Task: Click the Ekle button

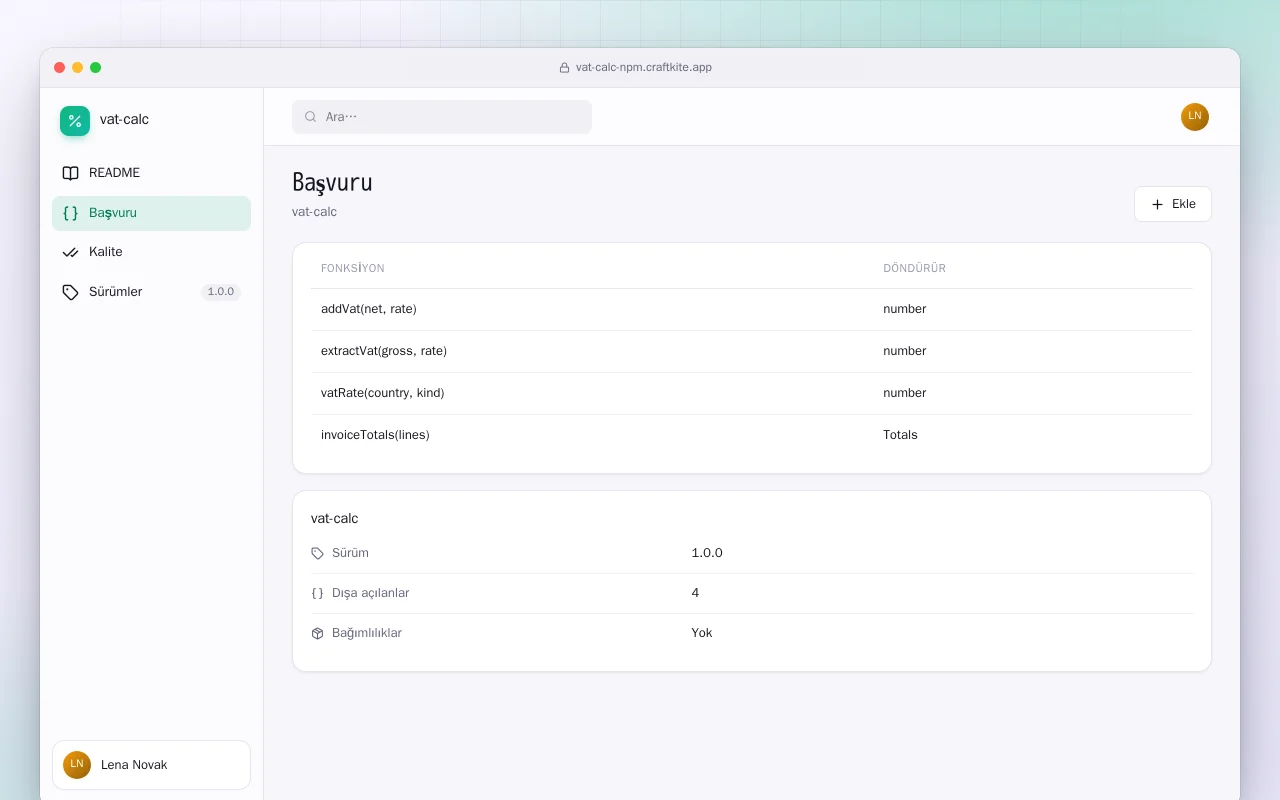Action: tap(1173, 204)
